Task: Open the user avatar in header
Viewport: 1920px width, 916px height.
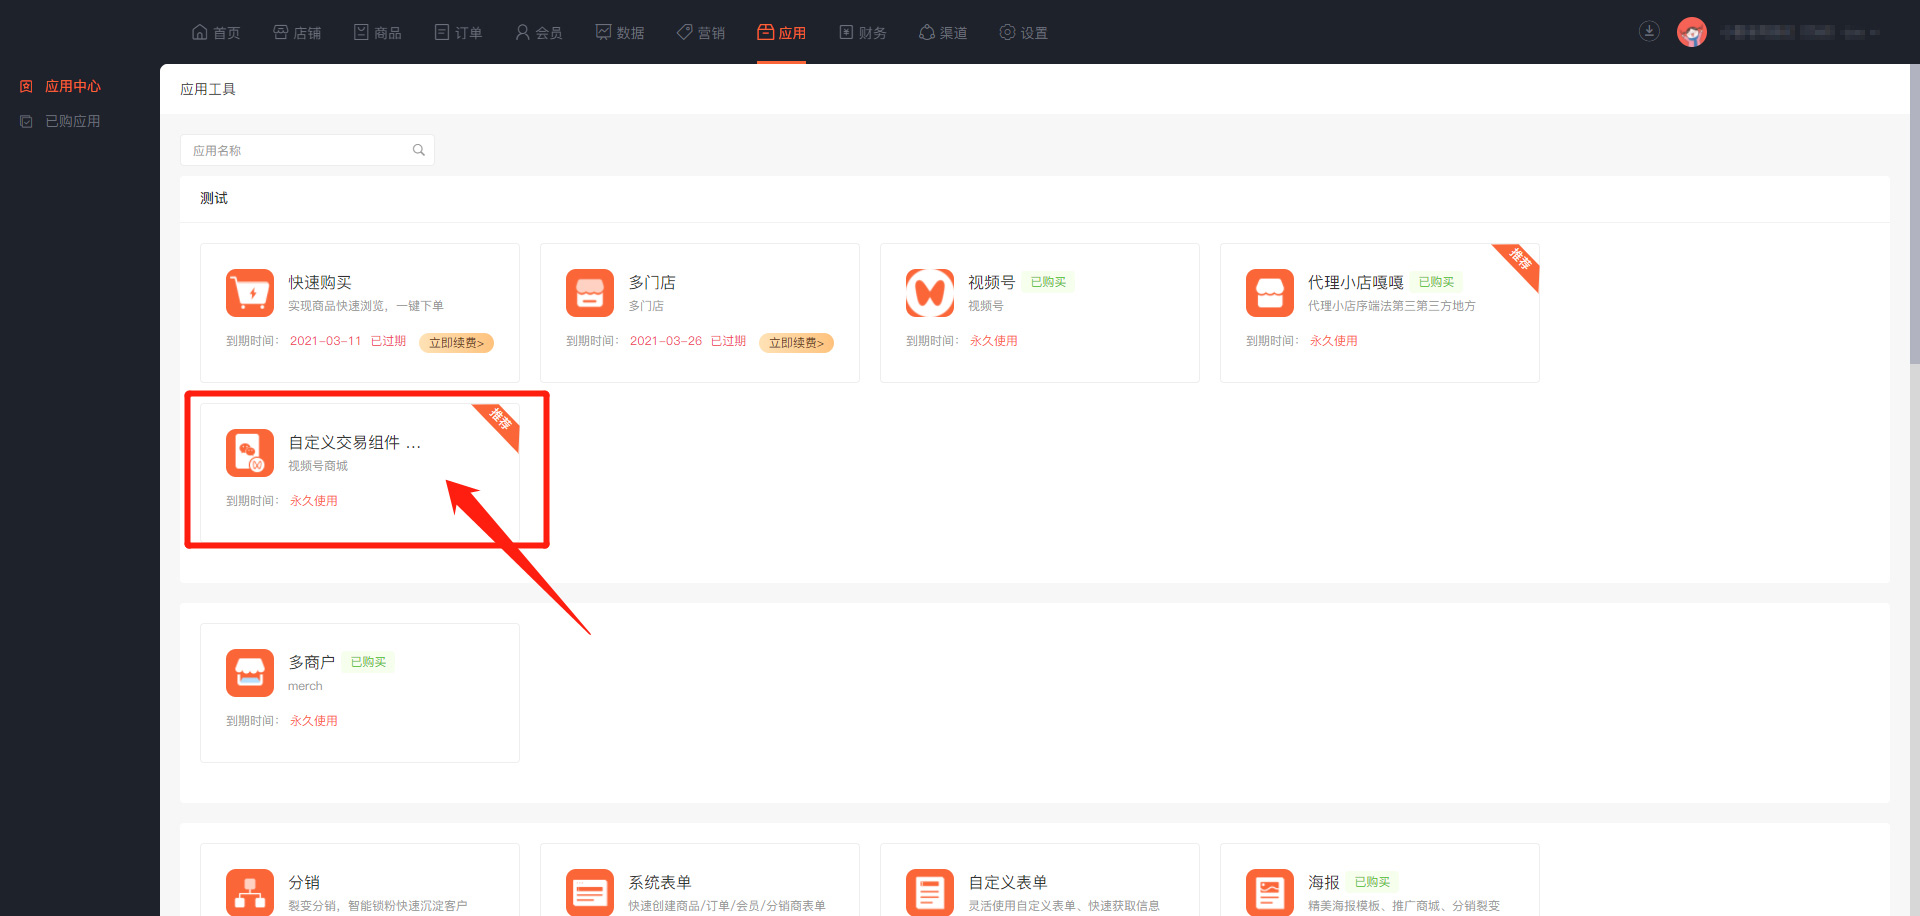Action: click(x=1691, y=32)
